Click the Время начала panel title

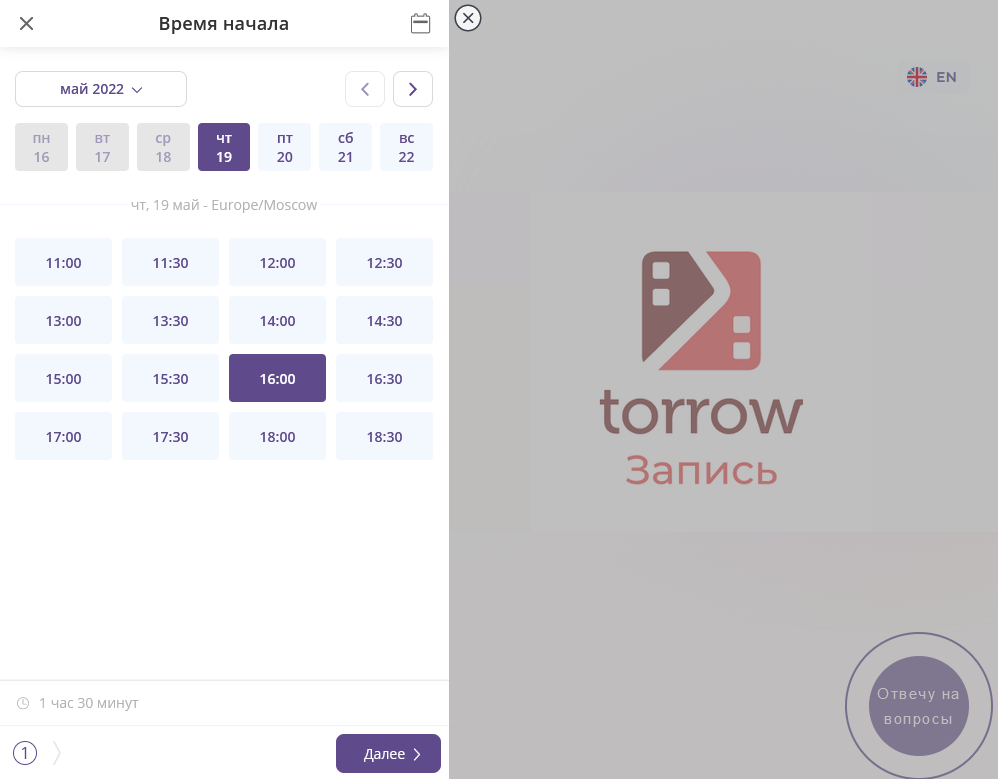223,24
